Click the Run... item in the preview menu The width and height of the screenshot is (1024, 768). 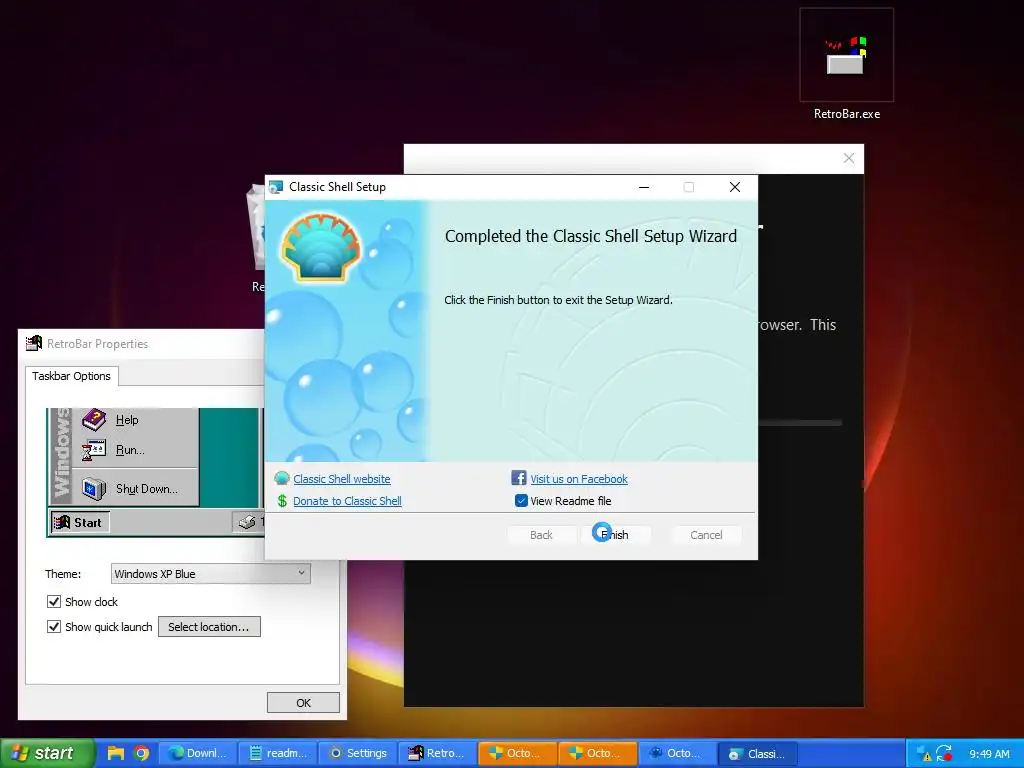point(131,450)
